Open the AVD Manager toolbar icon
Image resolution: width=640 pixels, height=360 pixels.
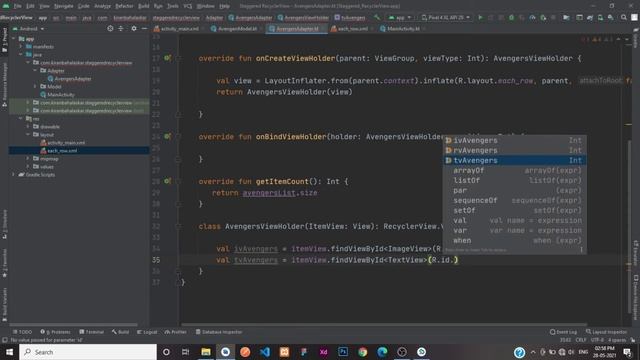point(600,18)
